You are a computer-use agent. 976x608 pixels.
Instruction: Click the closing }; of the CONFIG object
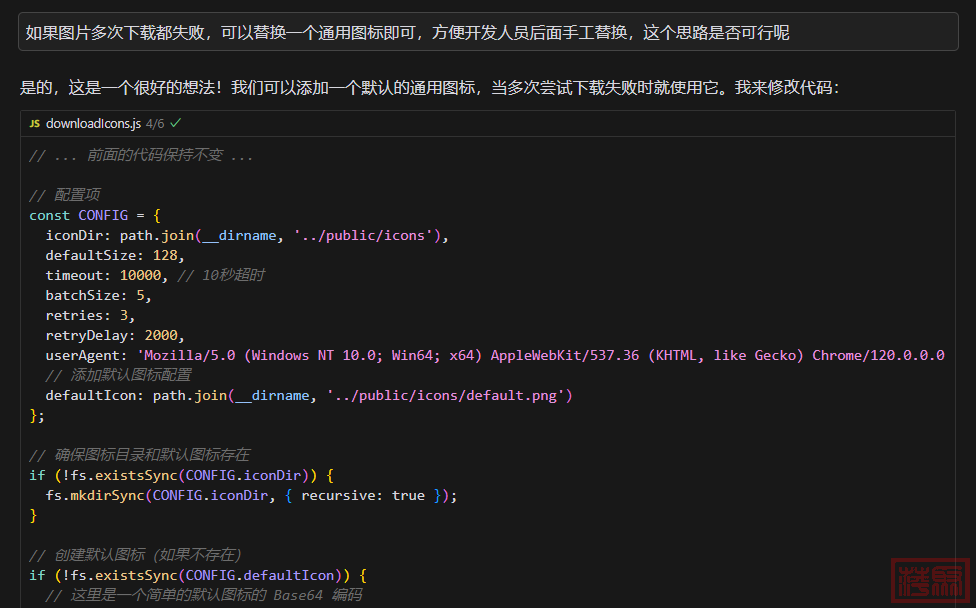coord(37,415)
